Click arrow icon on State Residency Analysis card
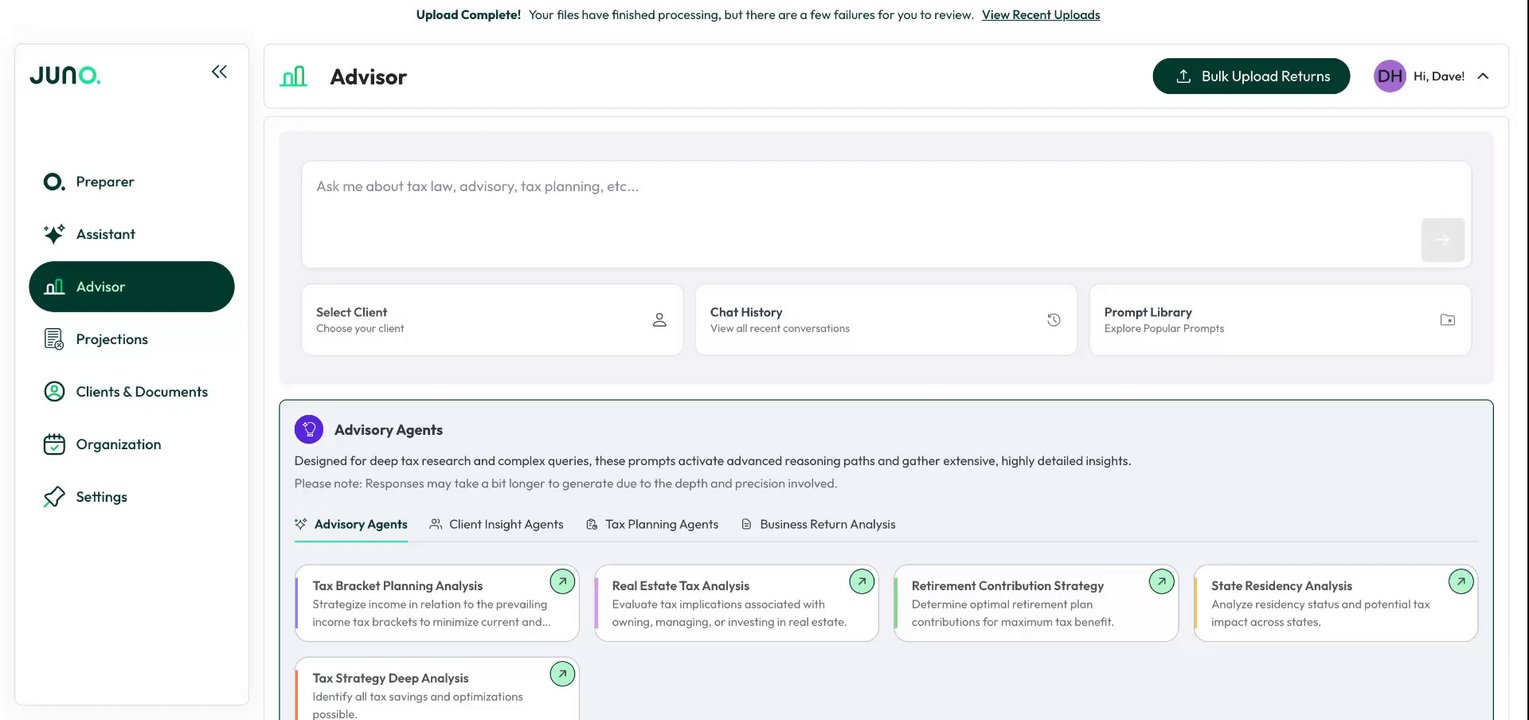Image resolution: width=1529 pixels, height=720 pixels. pos(1461,581)
